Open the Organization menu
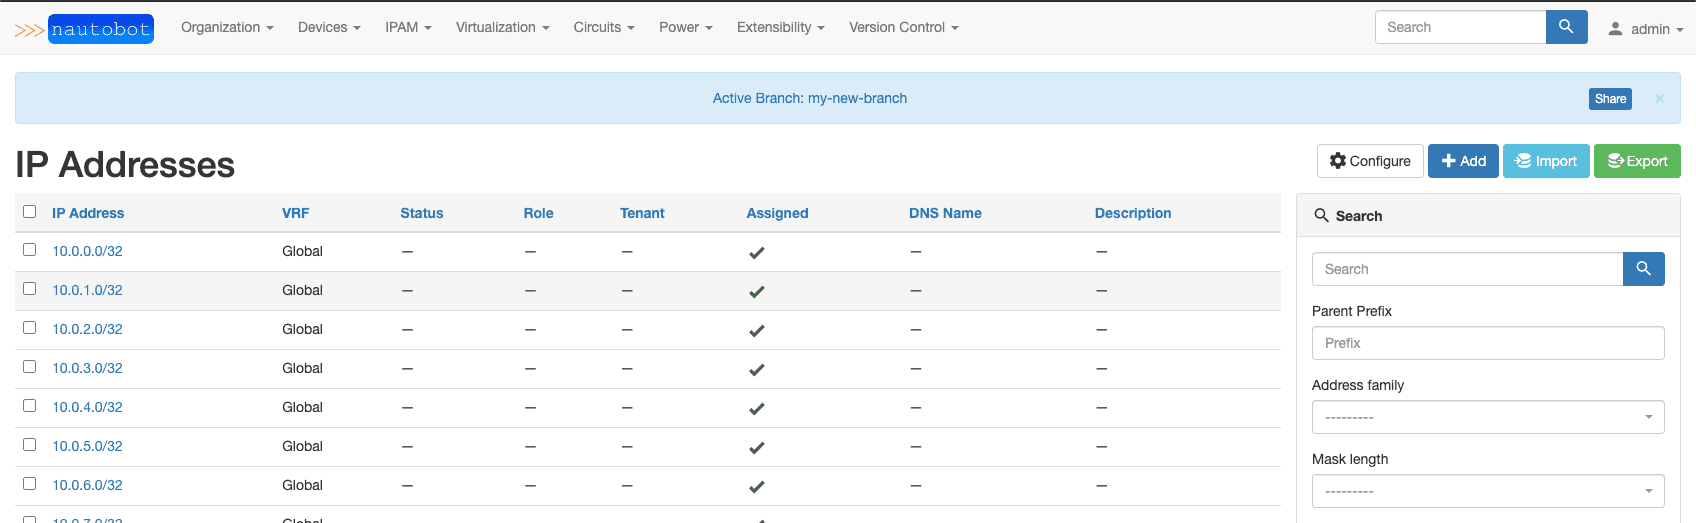The height and width of the screenshot is (523, 1696). point(227,27)
